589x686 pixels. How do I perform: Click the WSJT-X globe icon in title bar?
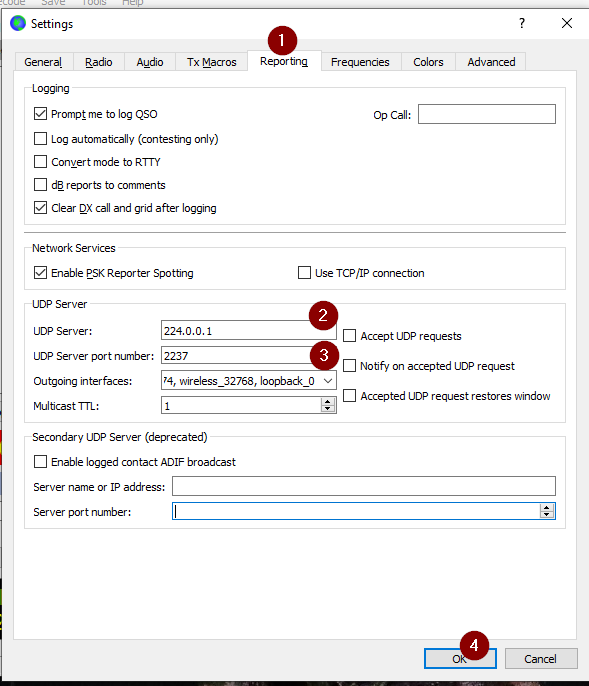pyautogui.click(x=18, y=23)
